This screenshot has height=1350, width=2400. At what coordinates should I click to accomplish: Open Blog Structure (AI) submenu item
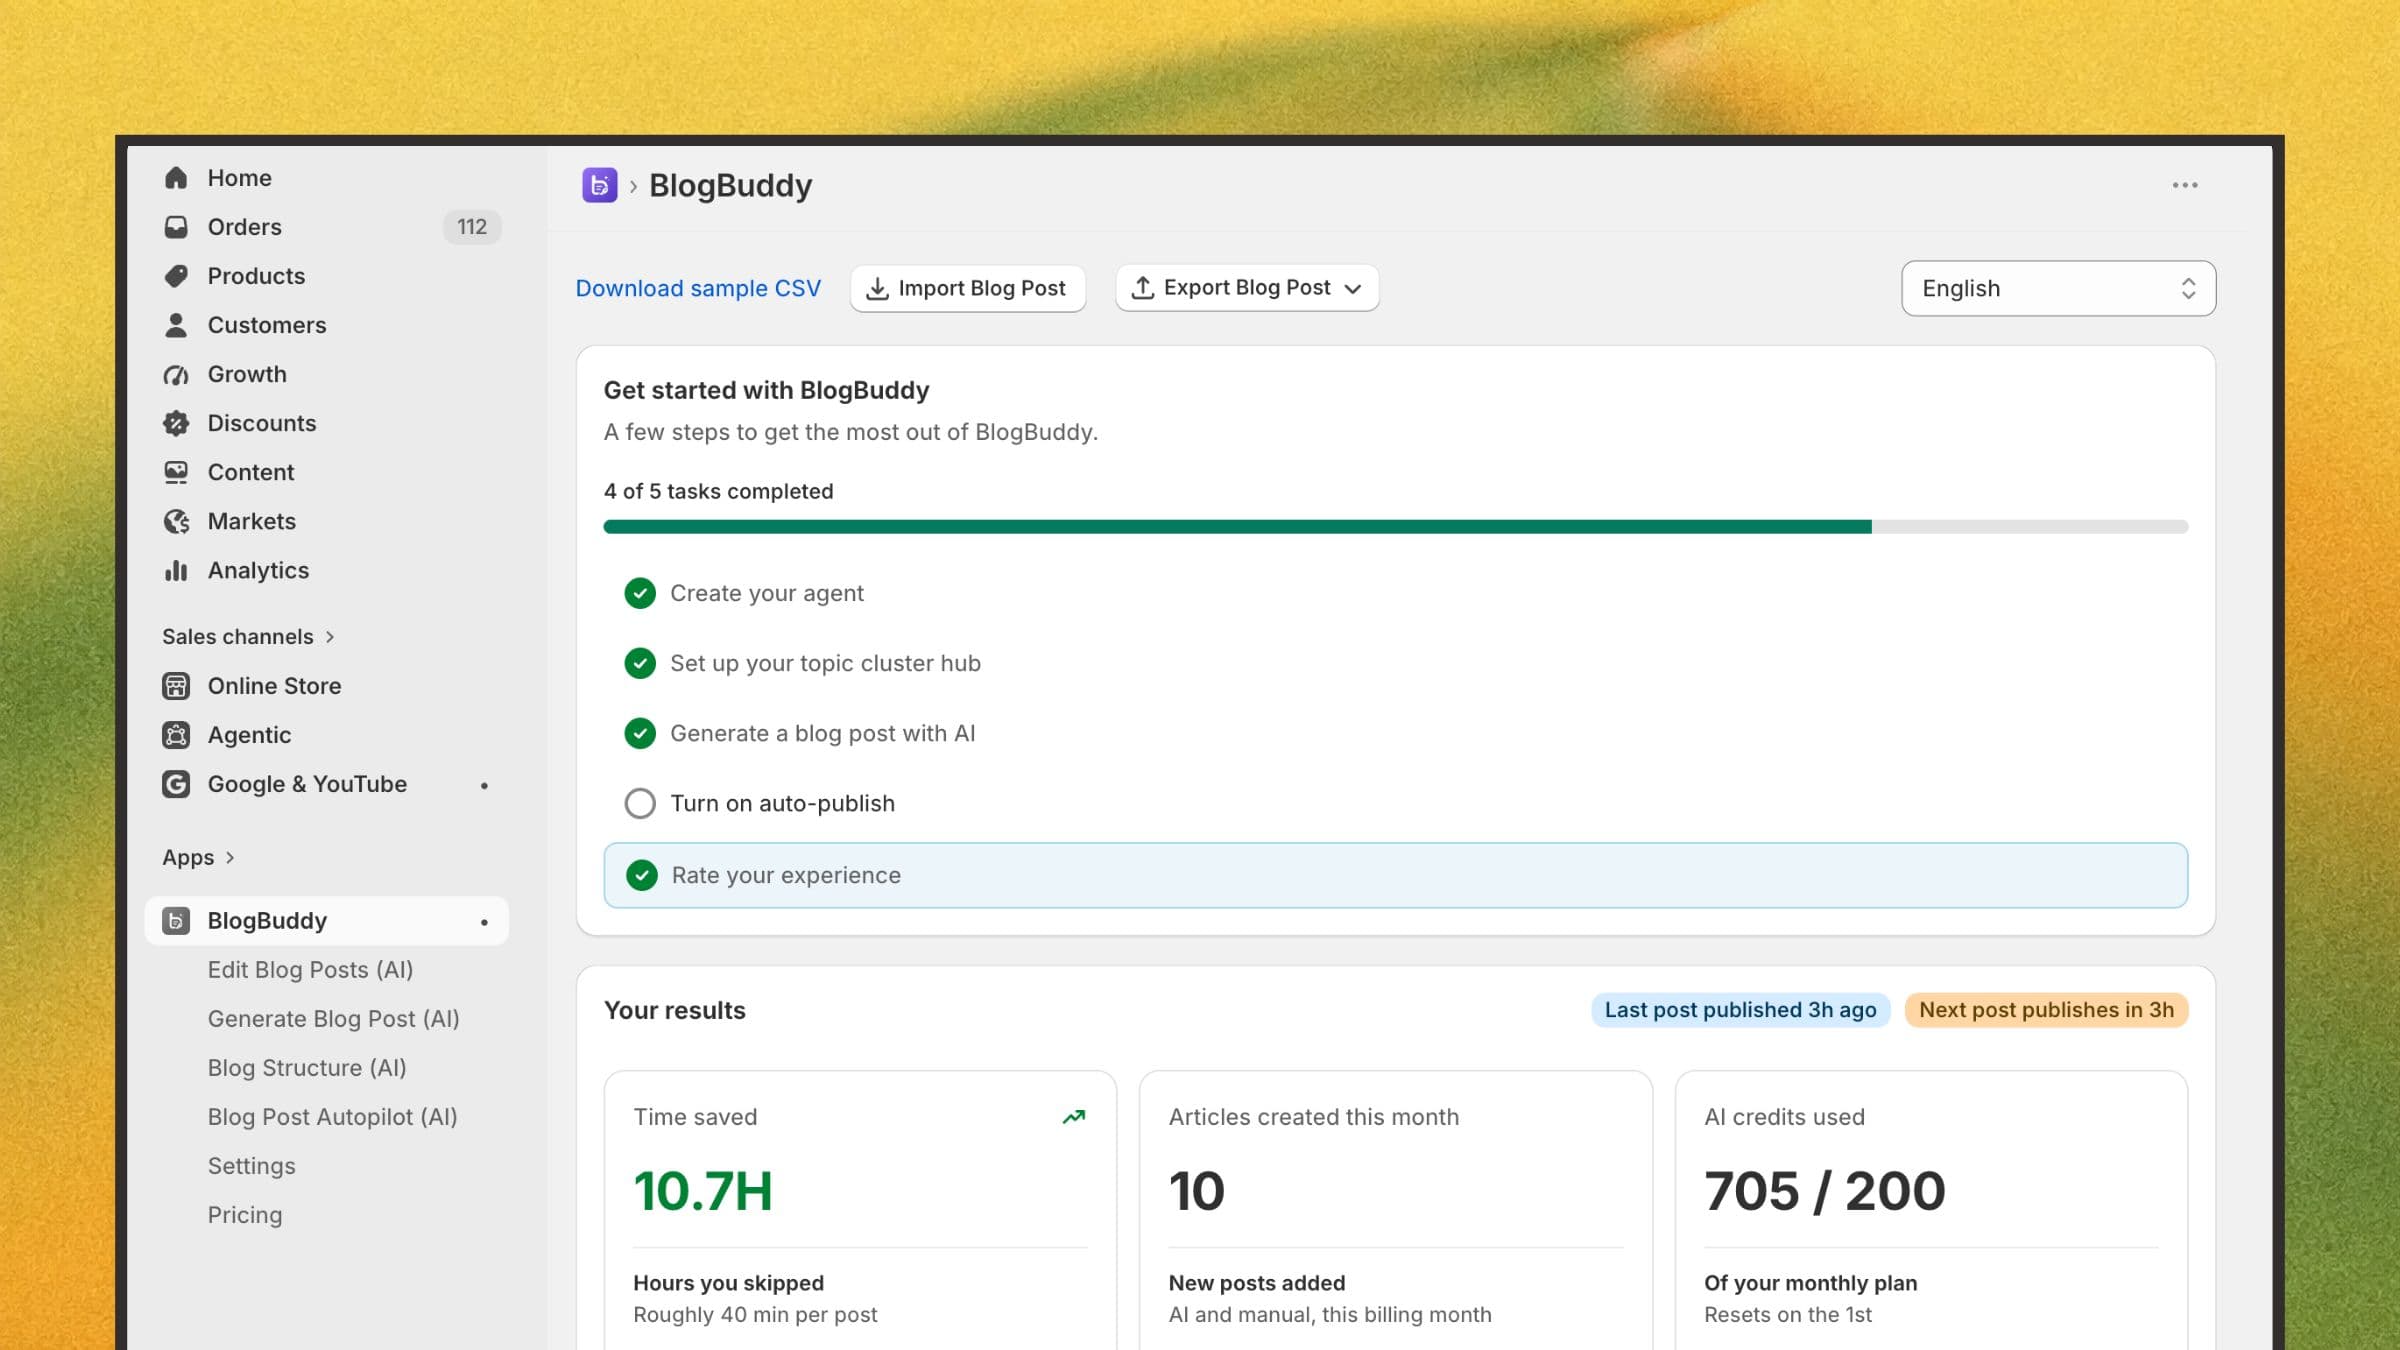pyautogui.click(x=307, y=1068)
